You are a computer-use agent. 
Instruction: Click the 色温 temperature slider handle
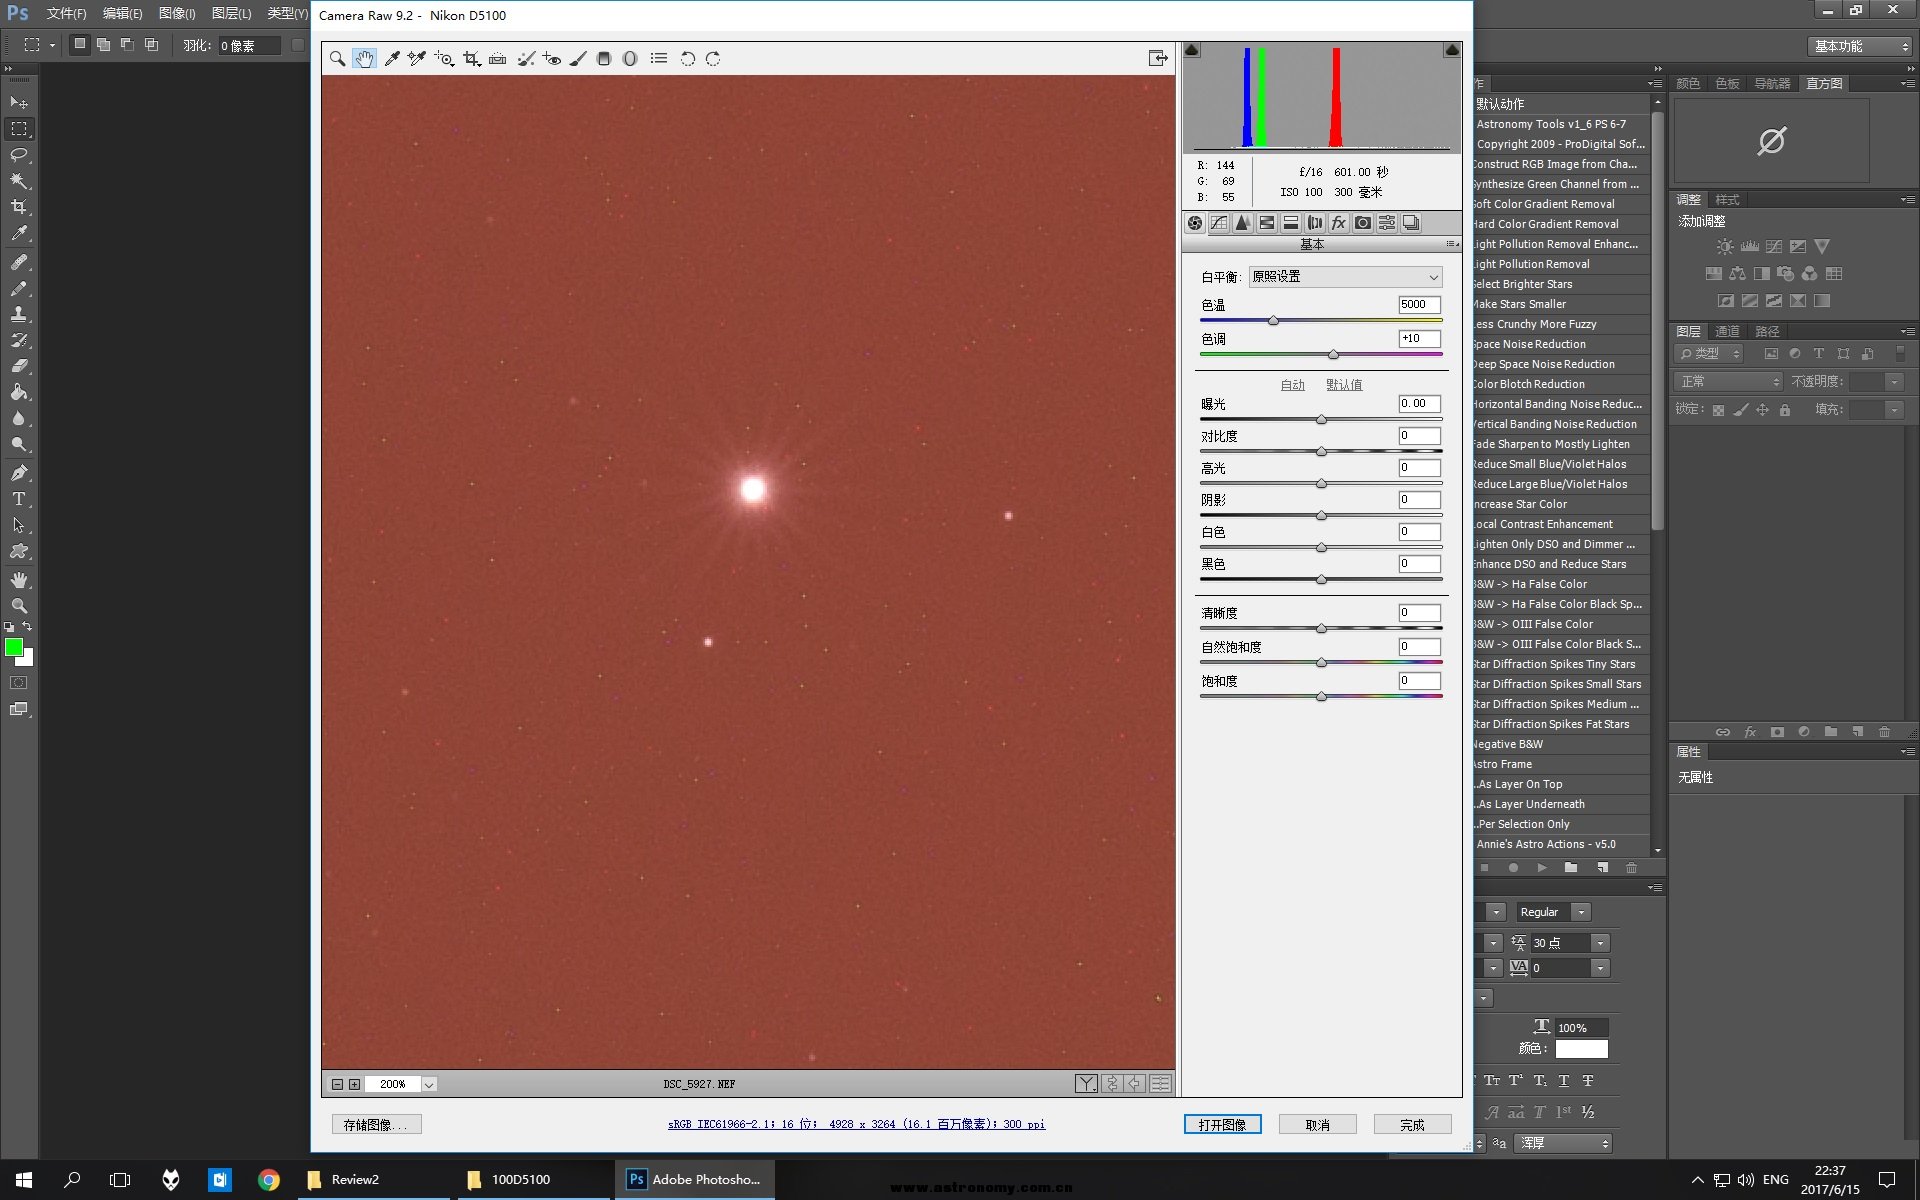tap(1273, 321)
